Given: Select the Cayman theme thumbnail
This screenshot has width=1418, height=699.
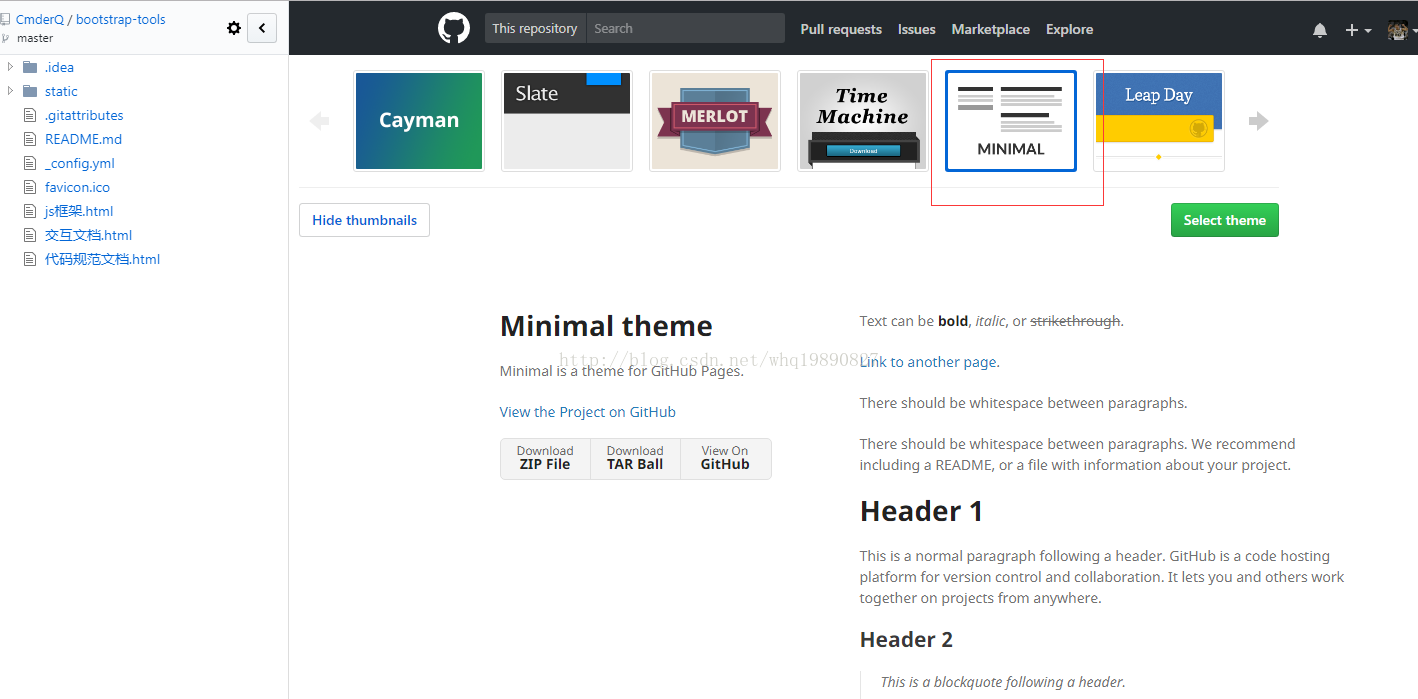Looking at the screenshot, I should tap(419, 121).
